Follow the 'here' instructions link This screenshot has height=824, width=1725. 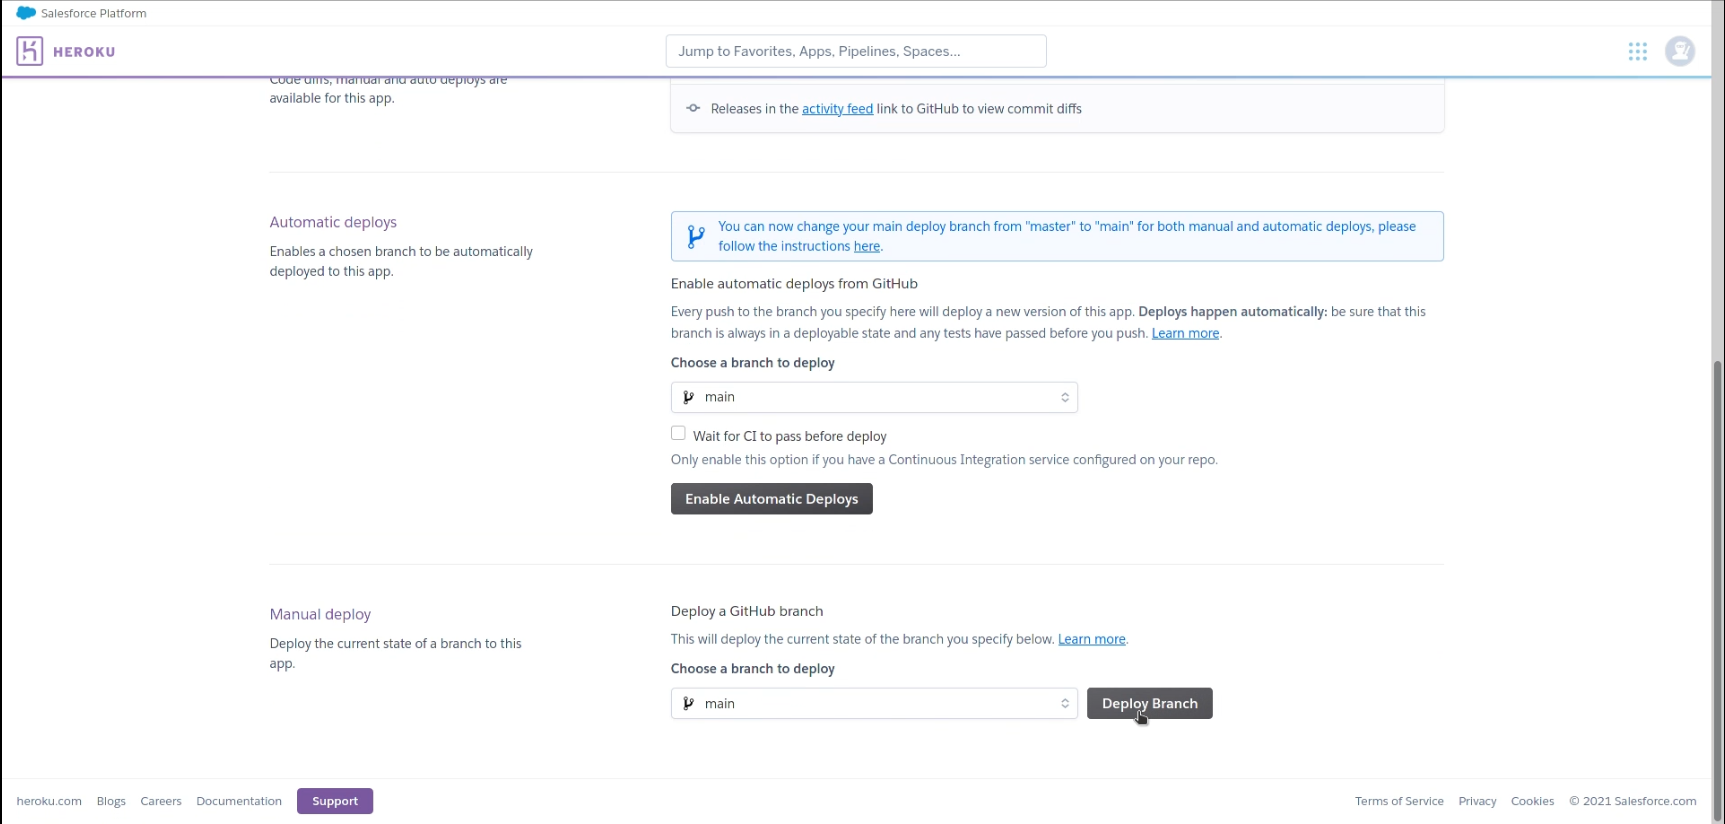point(866,247)
